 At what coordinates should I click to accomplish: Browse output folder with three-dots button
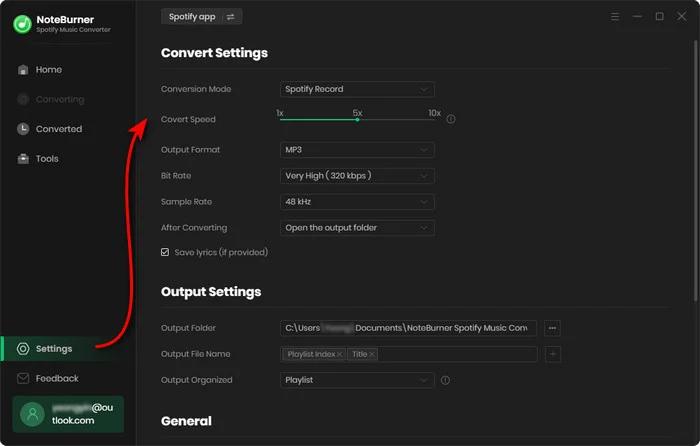tap(553, 328)
